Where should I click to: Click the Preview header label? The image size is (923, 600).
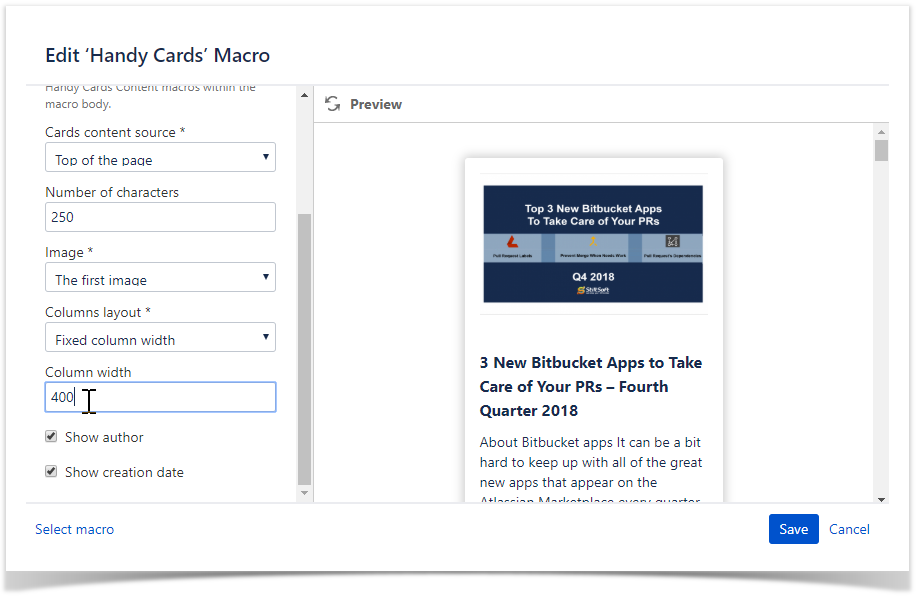point(376,104)
